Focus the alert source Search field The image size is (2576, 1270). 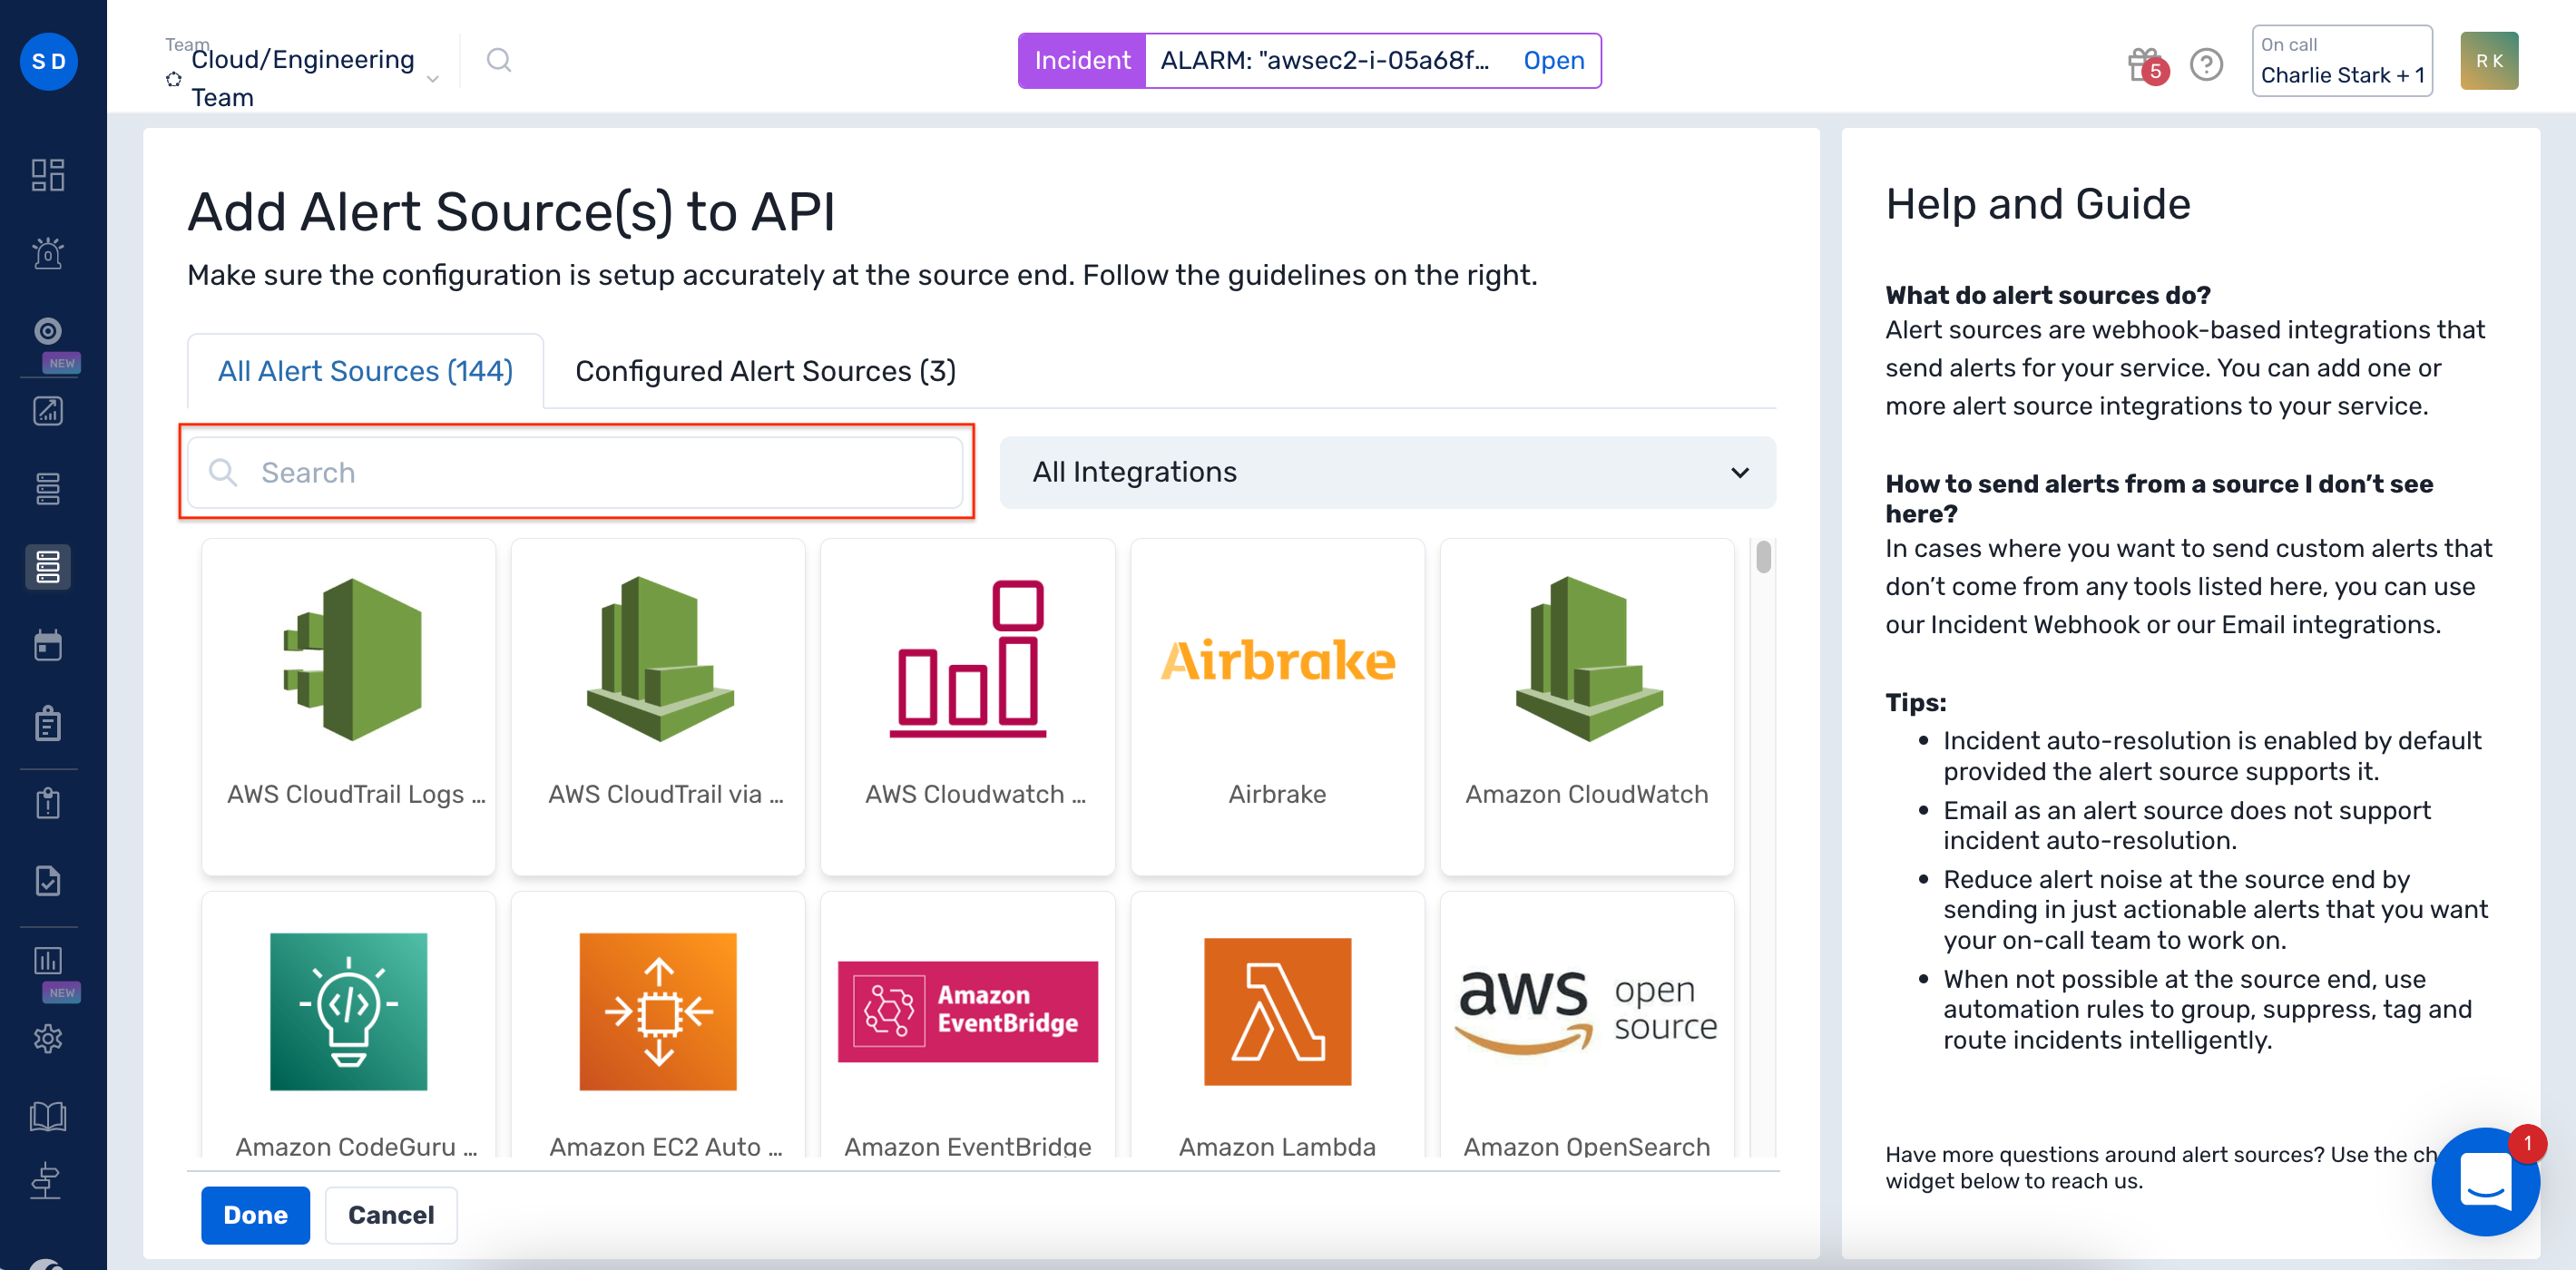[576, 472]
